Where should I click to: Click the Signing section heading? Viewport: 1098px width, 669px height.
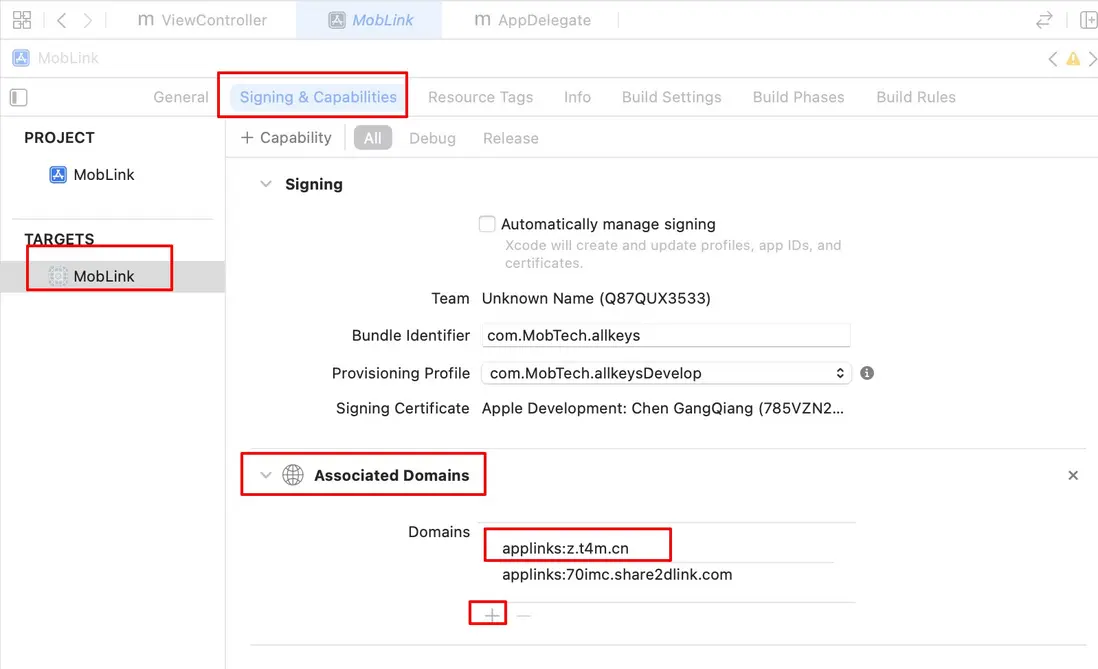tap(314, 184)
